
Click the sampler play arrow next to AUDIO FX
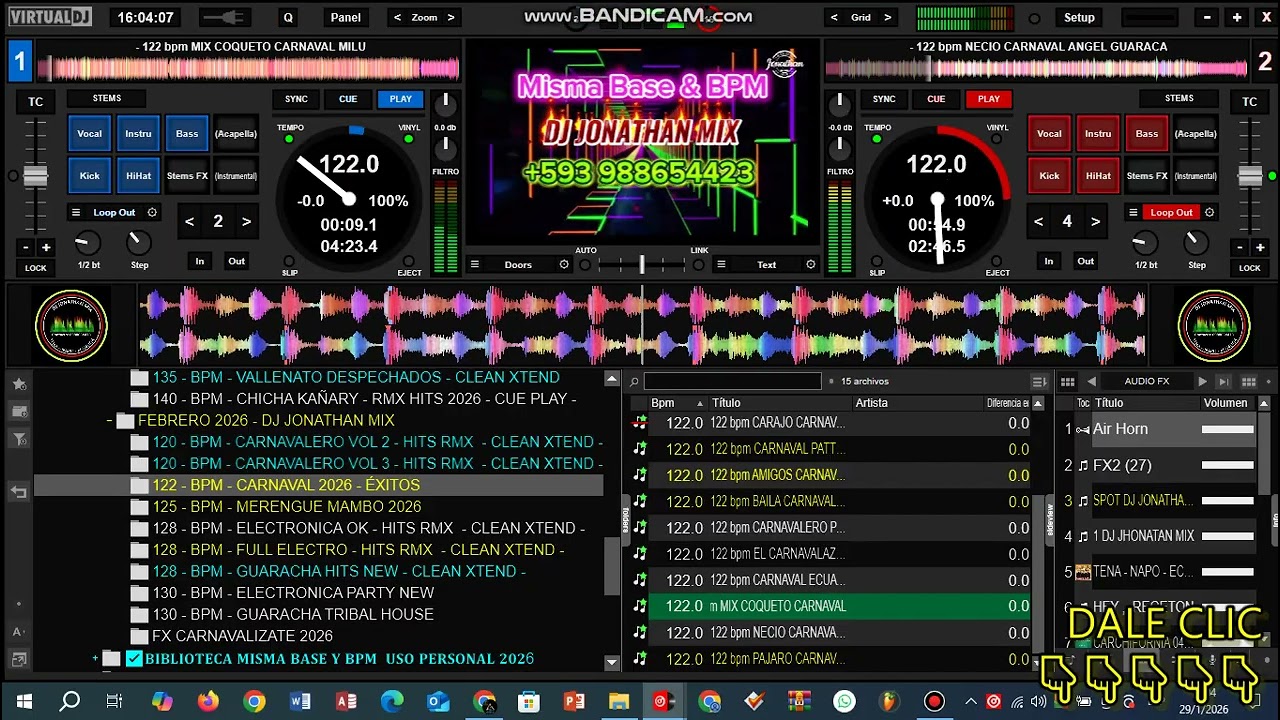click(x=1202, y=381)
